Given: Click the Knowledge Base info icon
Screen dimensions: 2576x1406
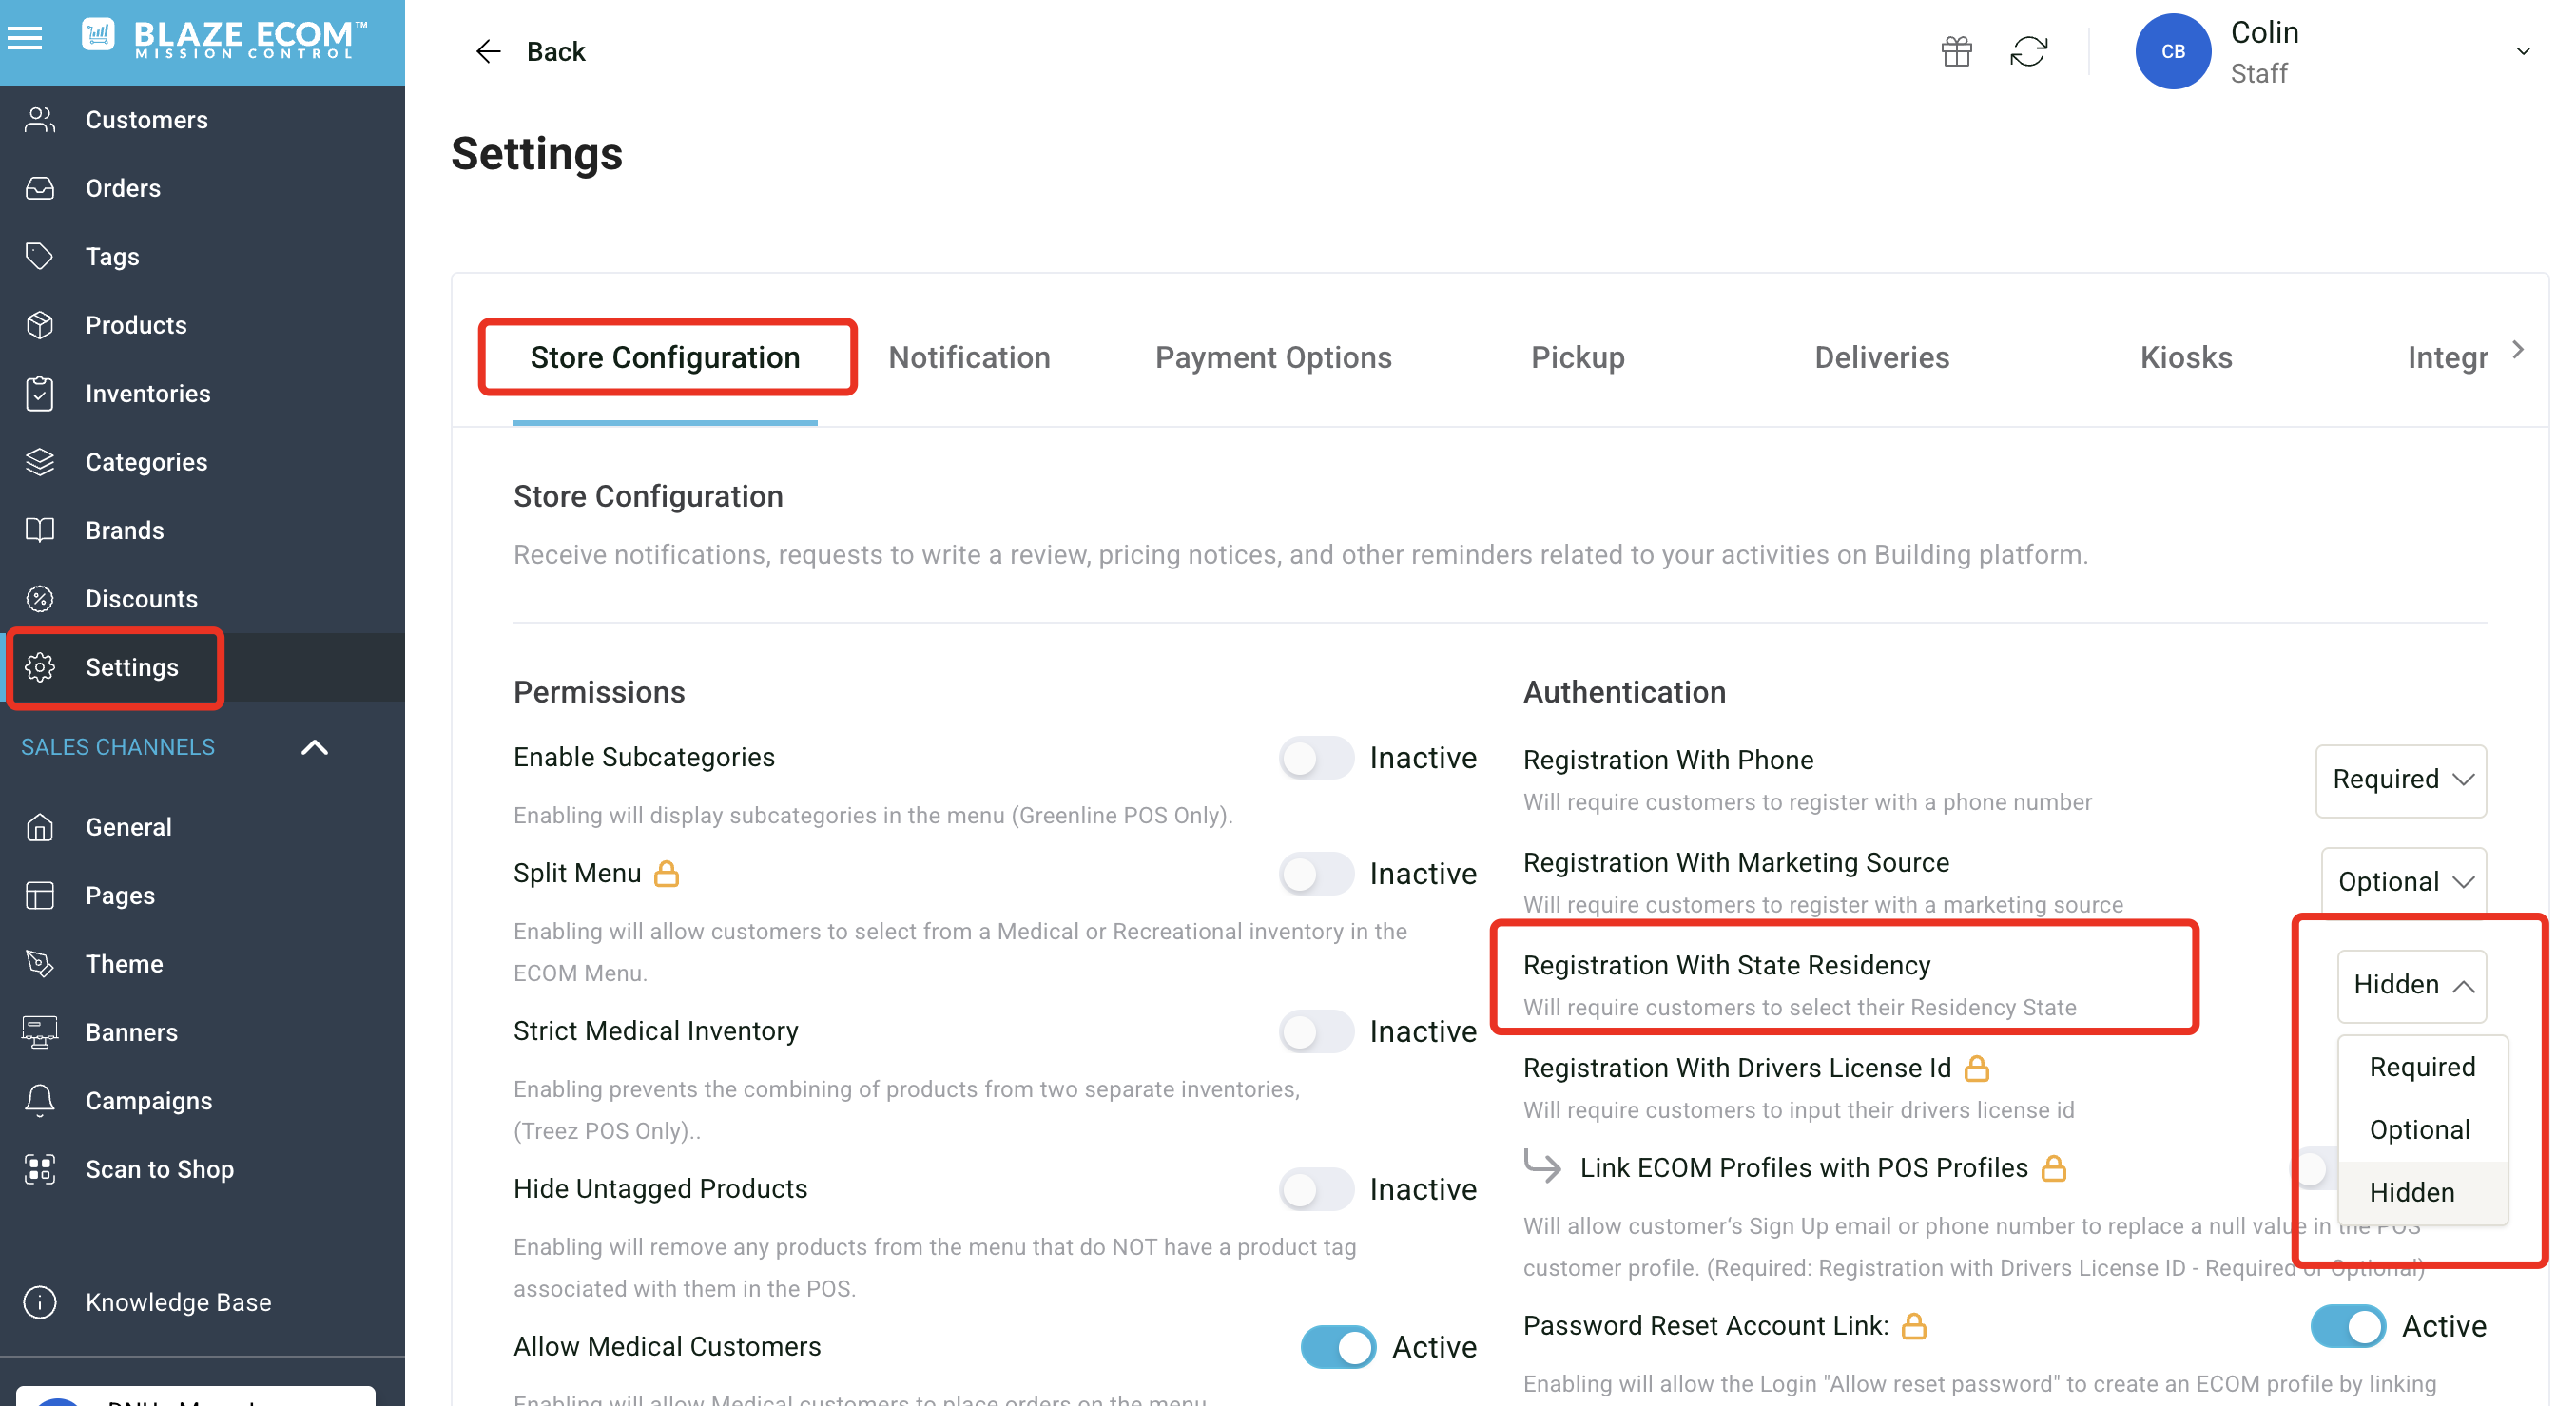Looking at the screenshot, I should pos(40,1302).
